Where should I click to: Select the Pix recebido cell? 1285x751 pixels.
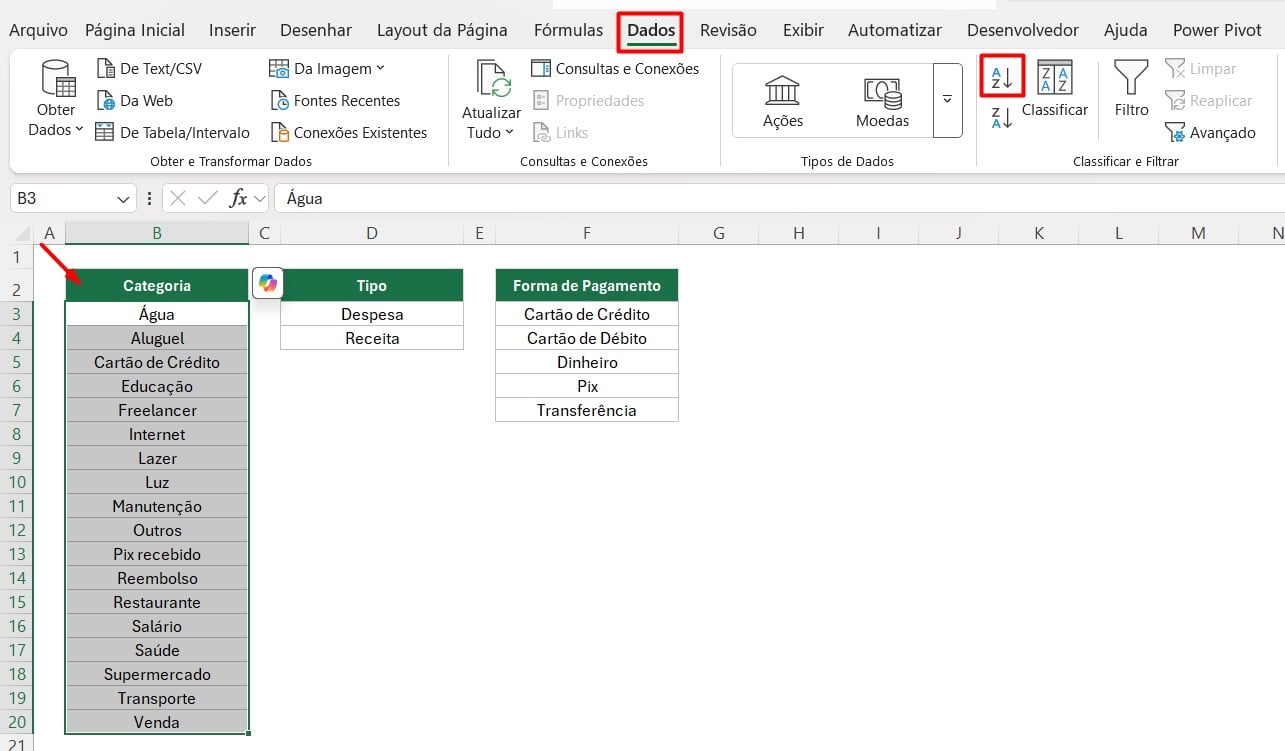tap(157, 554)
